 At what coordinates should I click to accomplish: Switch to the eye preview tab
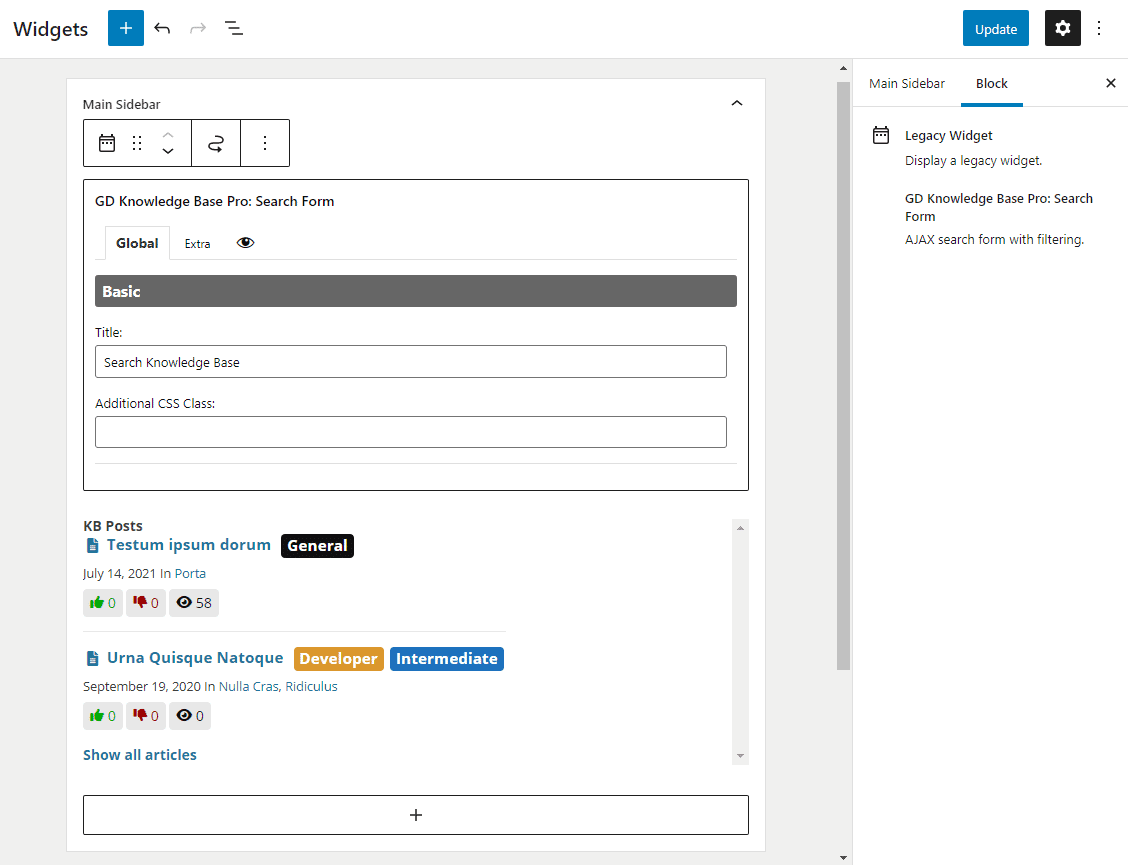pyautogui.click(x=245, y=243)
